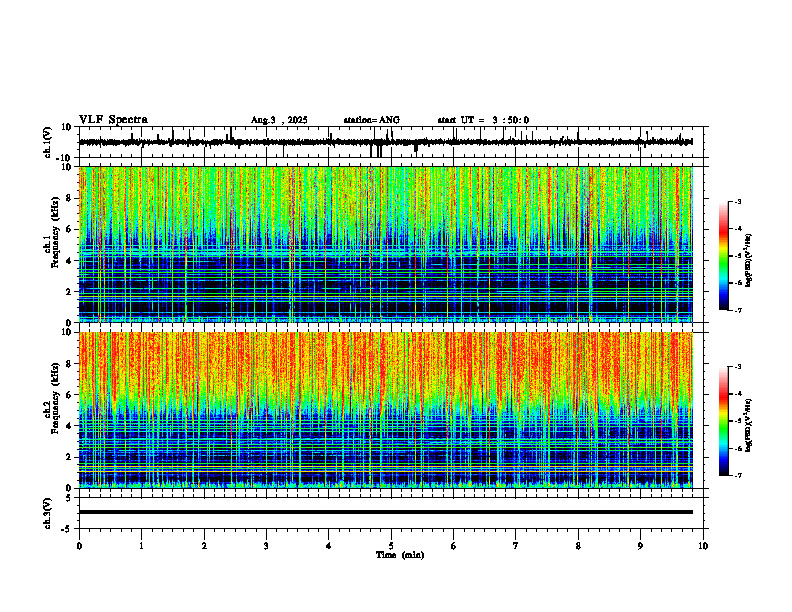Click the -3 label on ch.2 color bar
The image size is (792, 612).
click(738, 367)
